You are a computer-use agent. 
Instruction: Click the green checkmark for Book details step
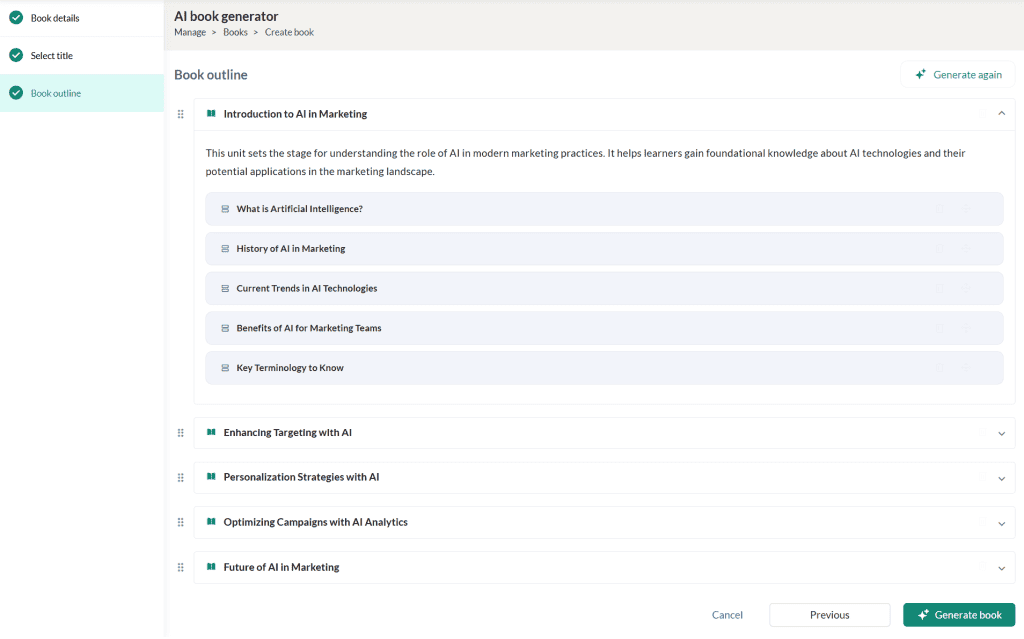tap(16, 18)
